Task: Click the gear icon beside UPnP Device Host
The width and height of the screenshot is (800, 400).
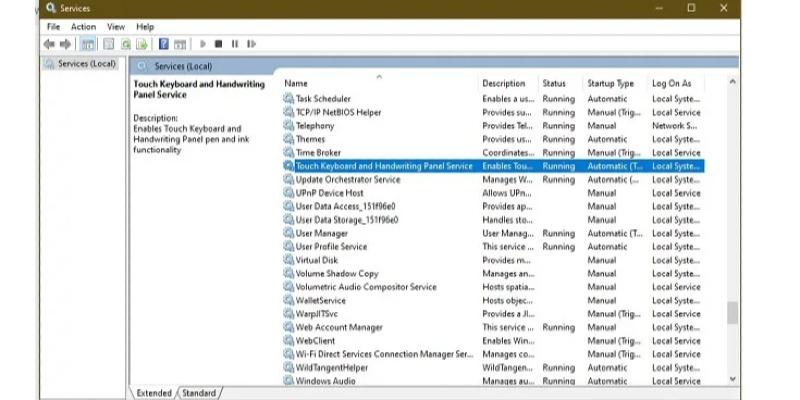Action: point(289,193)
